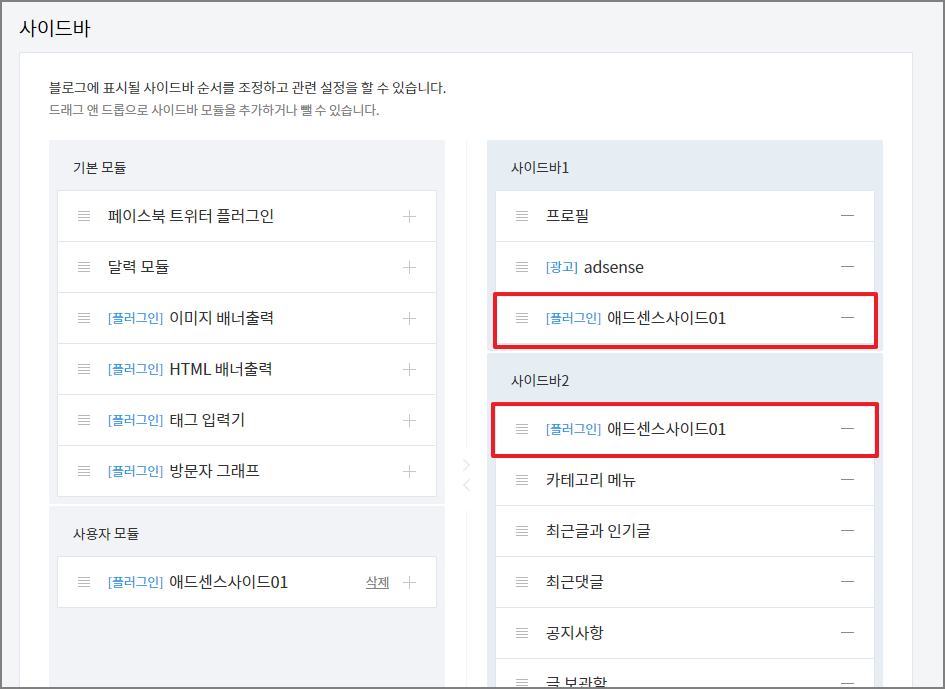Image resolution: width=945 pixels, height=689 pixels.
Task: Add 페이스북 트위터 플러그인 to the sidebar
Action: [x=409, y=215]
